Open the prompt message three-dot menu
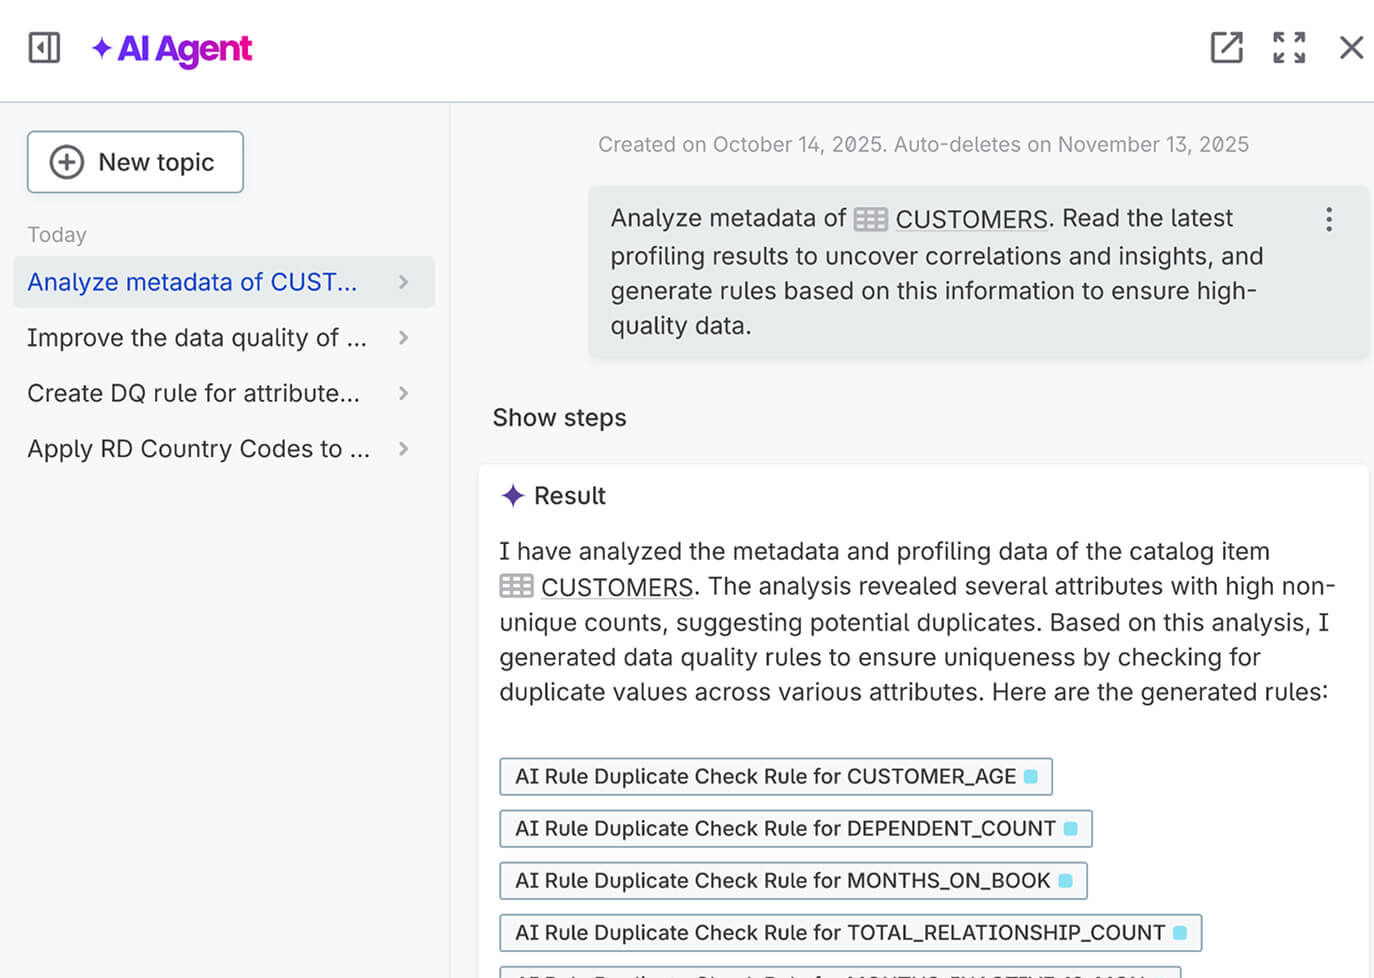Viewport: 1374px width, 978px height. [1328, 220]
